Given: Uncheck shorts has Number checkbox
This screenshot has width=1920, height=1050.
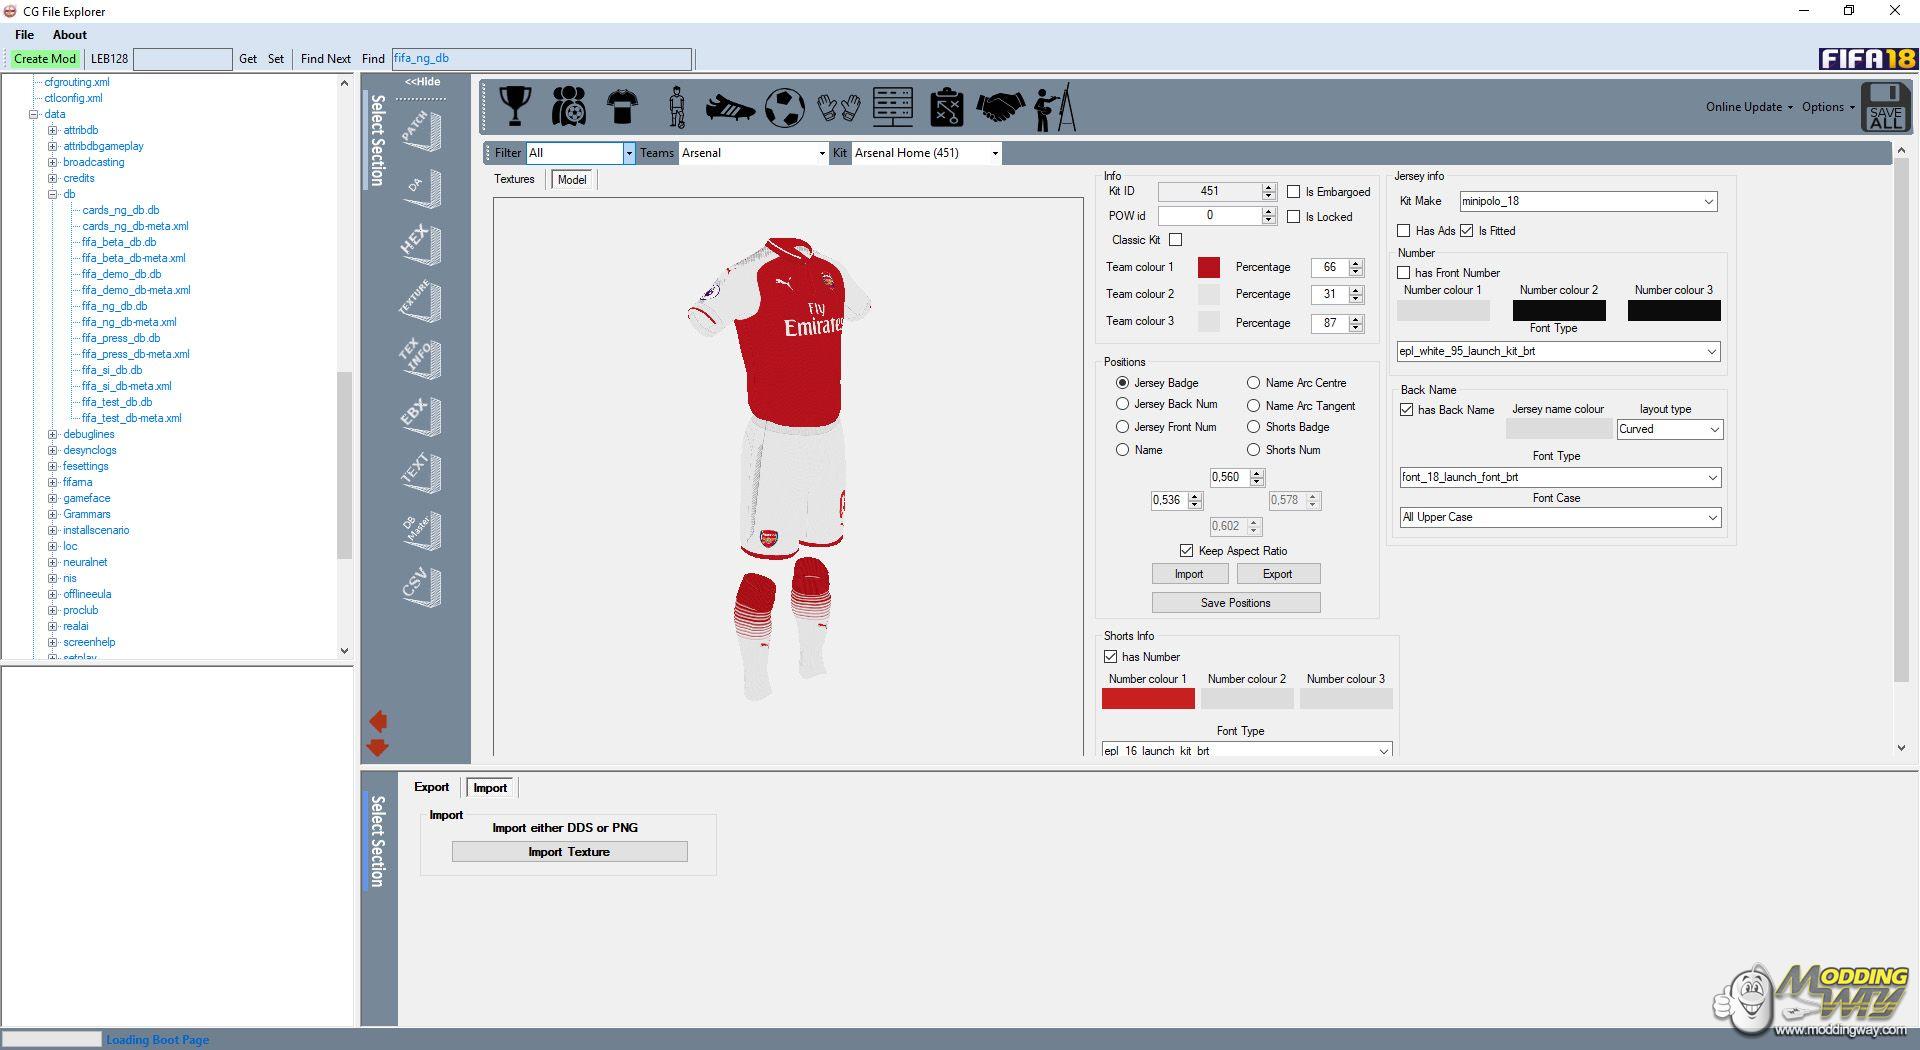Looking at the screenshot, I should (1110, 657).
